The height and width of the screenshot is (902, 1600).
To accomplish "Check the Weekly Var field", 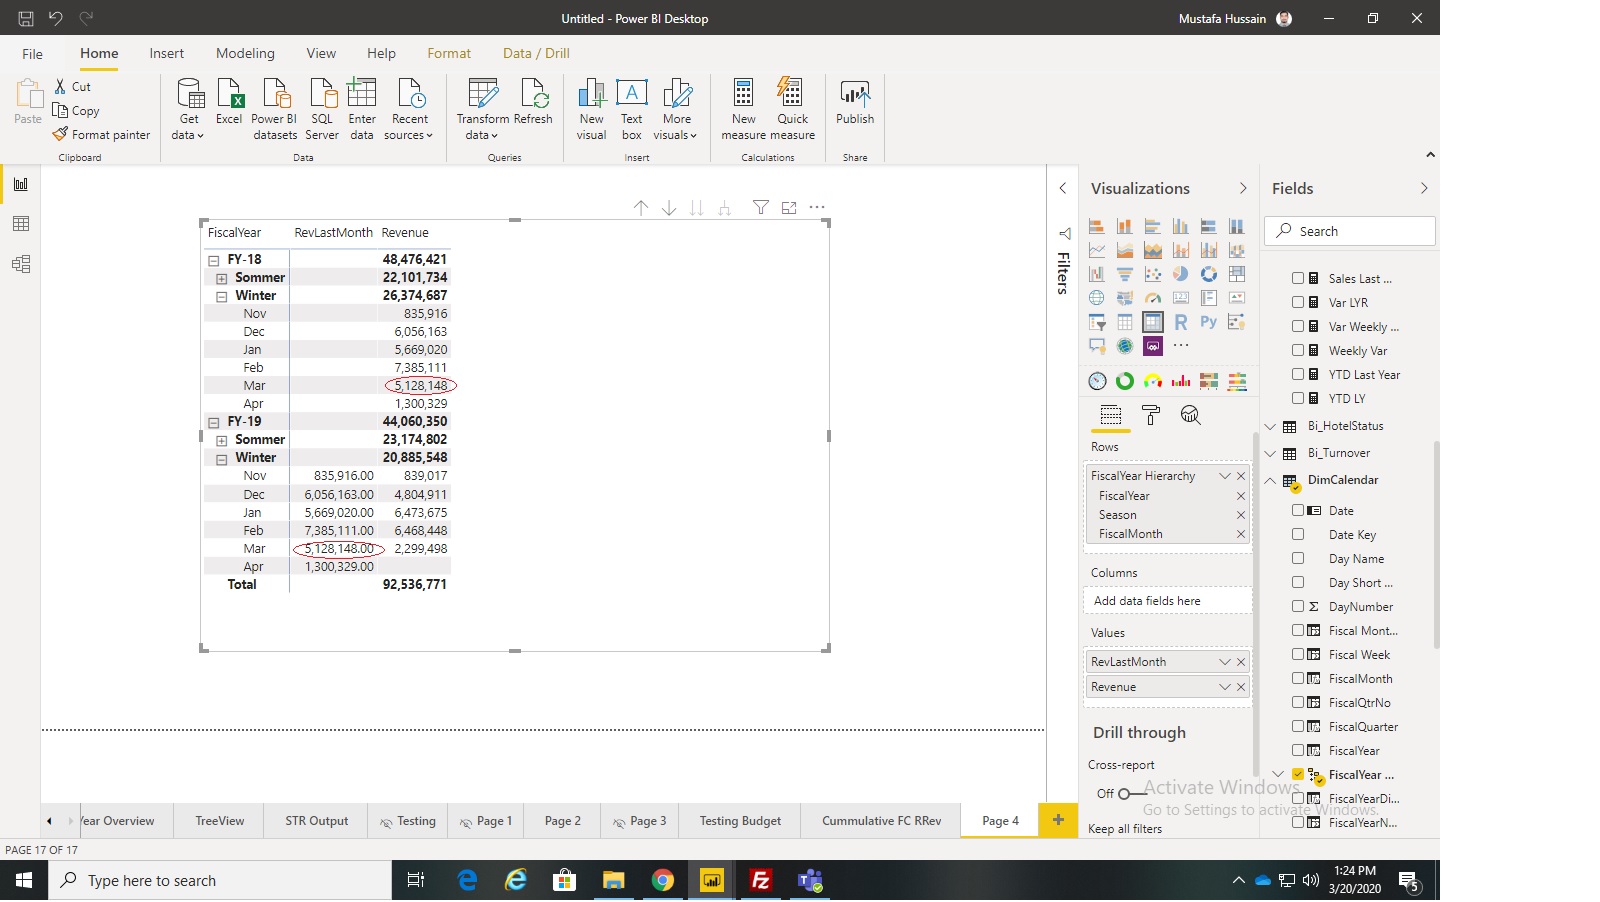I will (1298, 350).
